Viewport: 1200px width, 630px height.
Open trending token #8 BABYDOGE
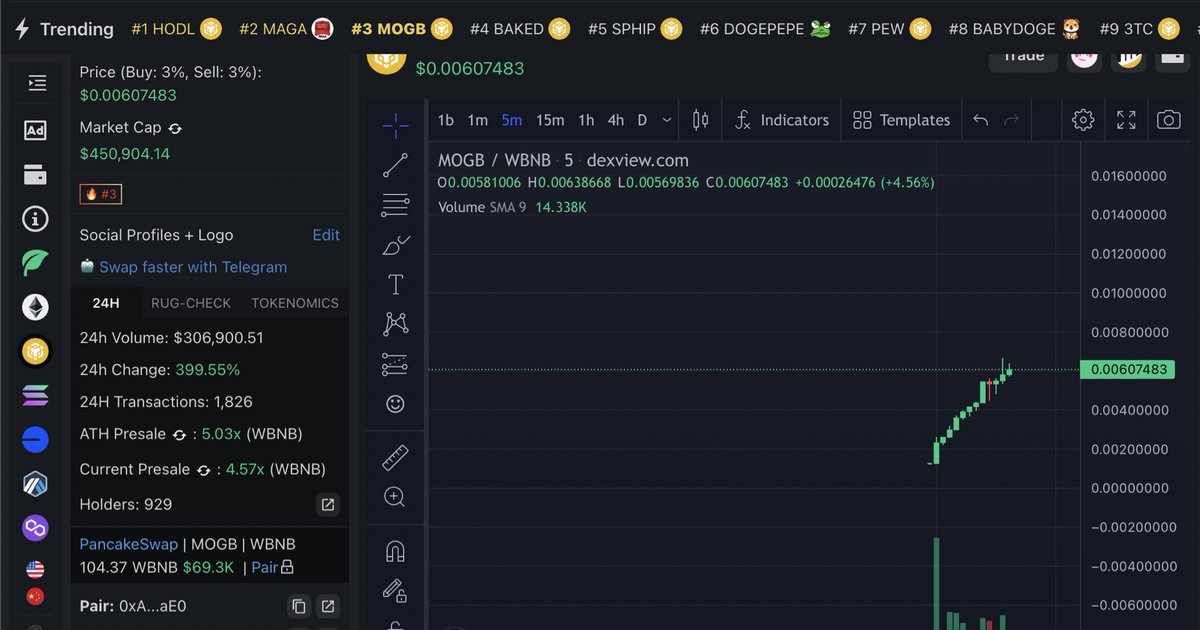point(1014,29)
